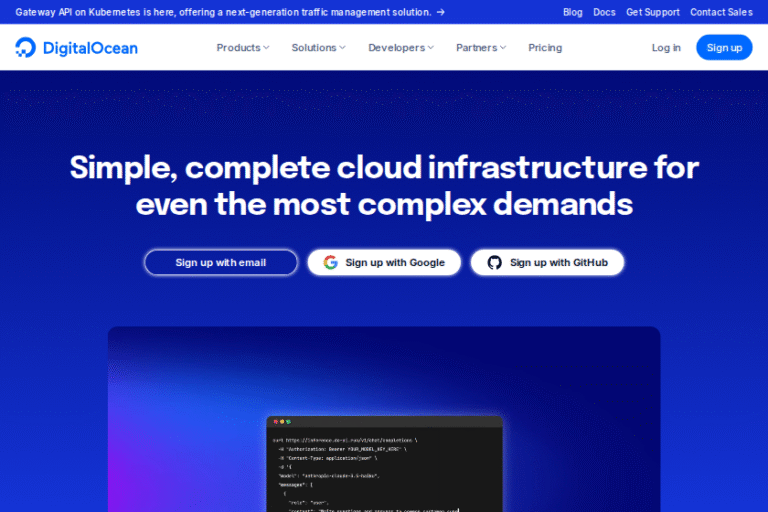Screen dimensions: 768x512
Task: Go to the Pricing page
Action: 545,48
